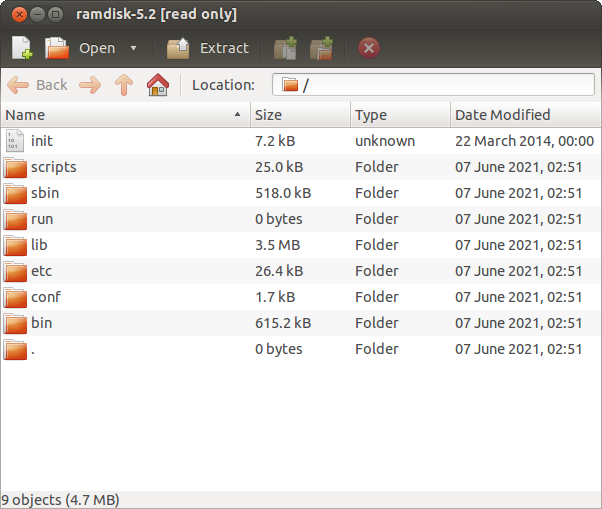
Task: Sort files by Size column header
Action: (x=300, y=115)
